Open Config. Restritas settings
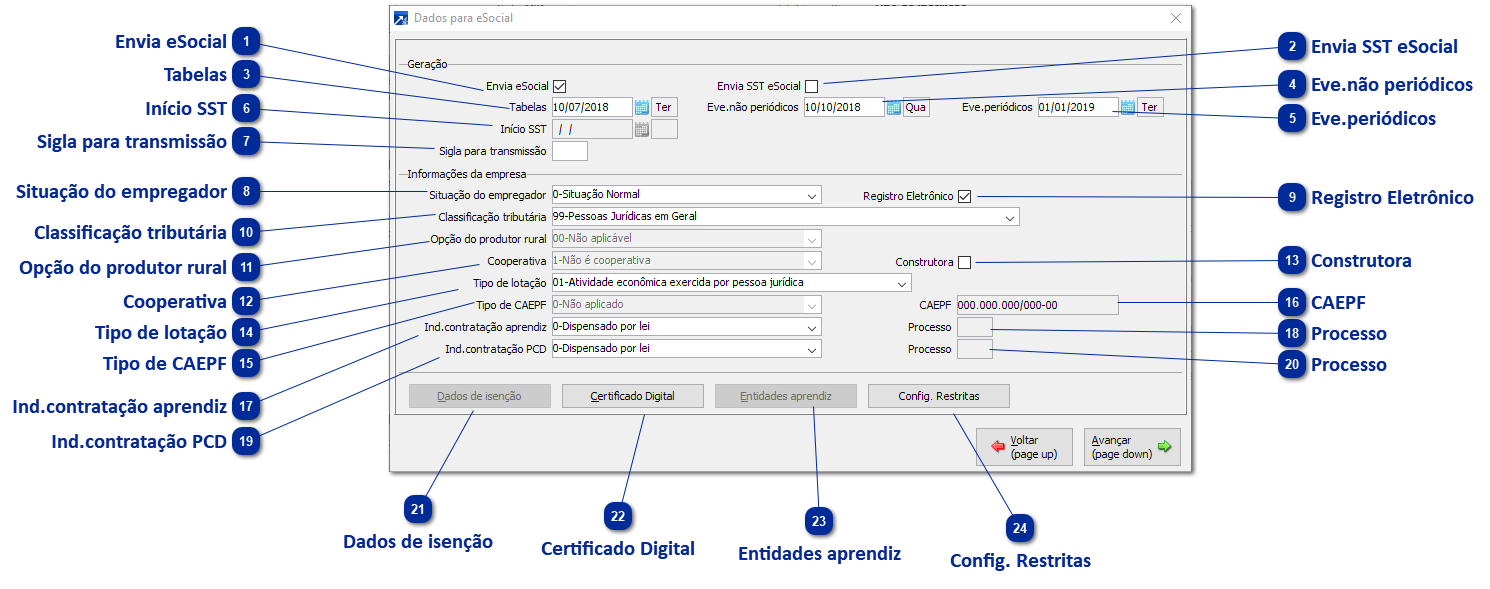Image resolution: width=1490 pixels, height=589 pixels. (938, 395)
